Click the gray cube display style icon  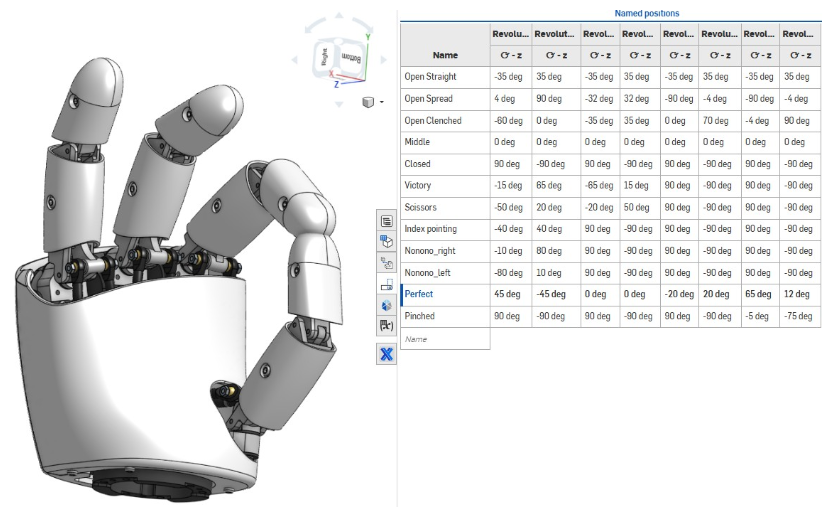point(368,102)
